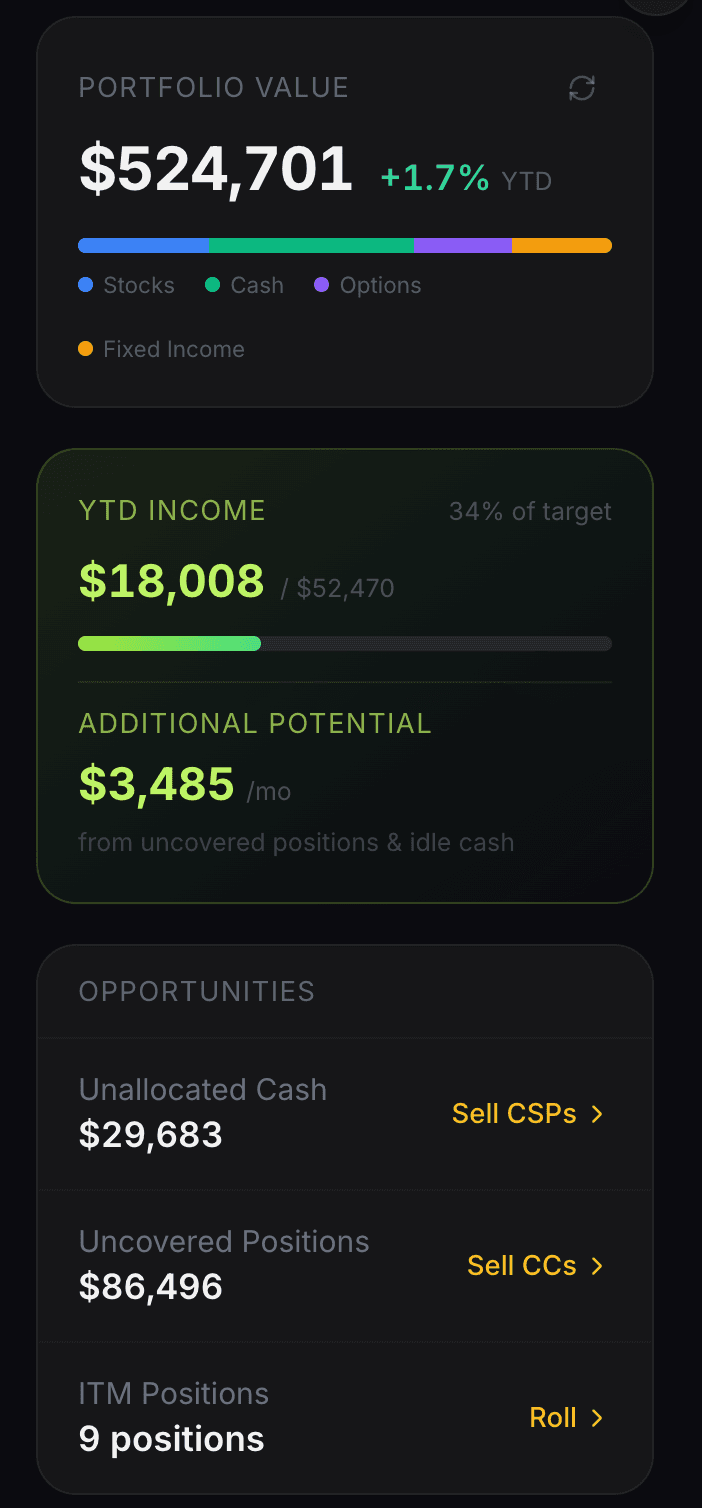
Task: Click the chevron next to Sell CSPs
Action: pyautogui.click(x=597, y=1113)
